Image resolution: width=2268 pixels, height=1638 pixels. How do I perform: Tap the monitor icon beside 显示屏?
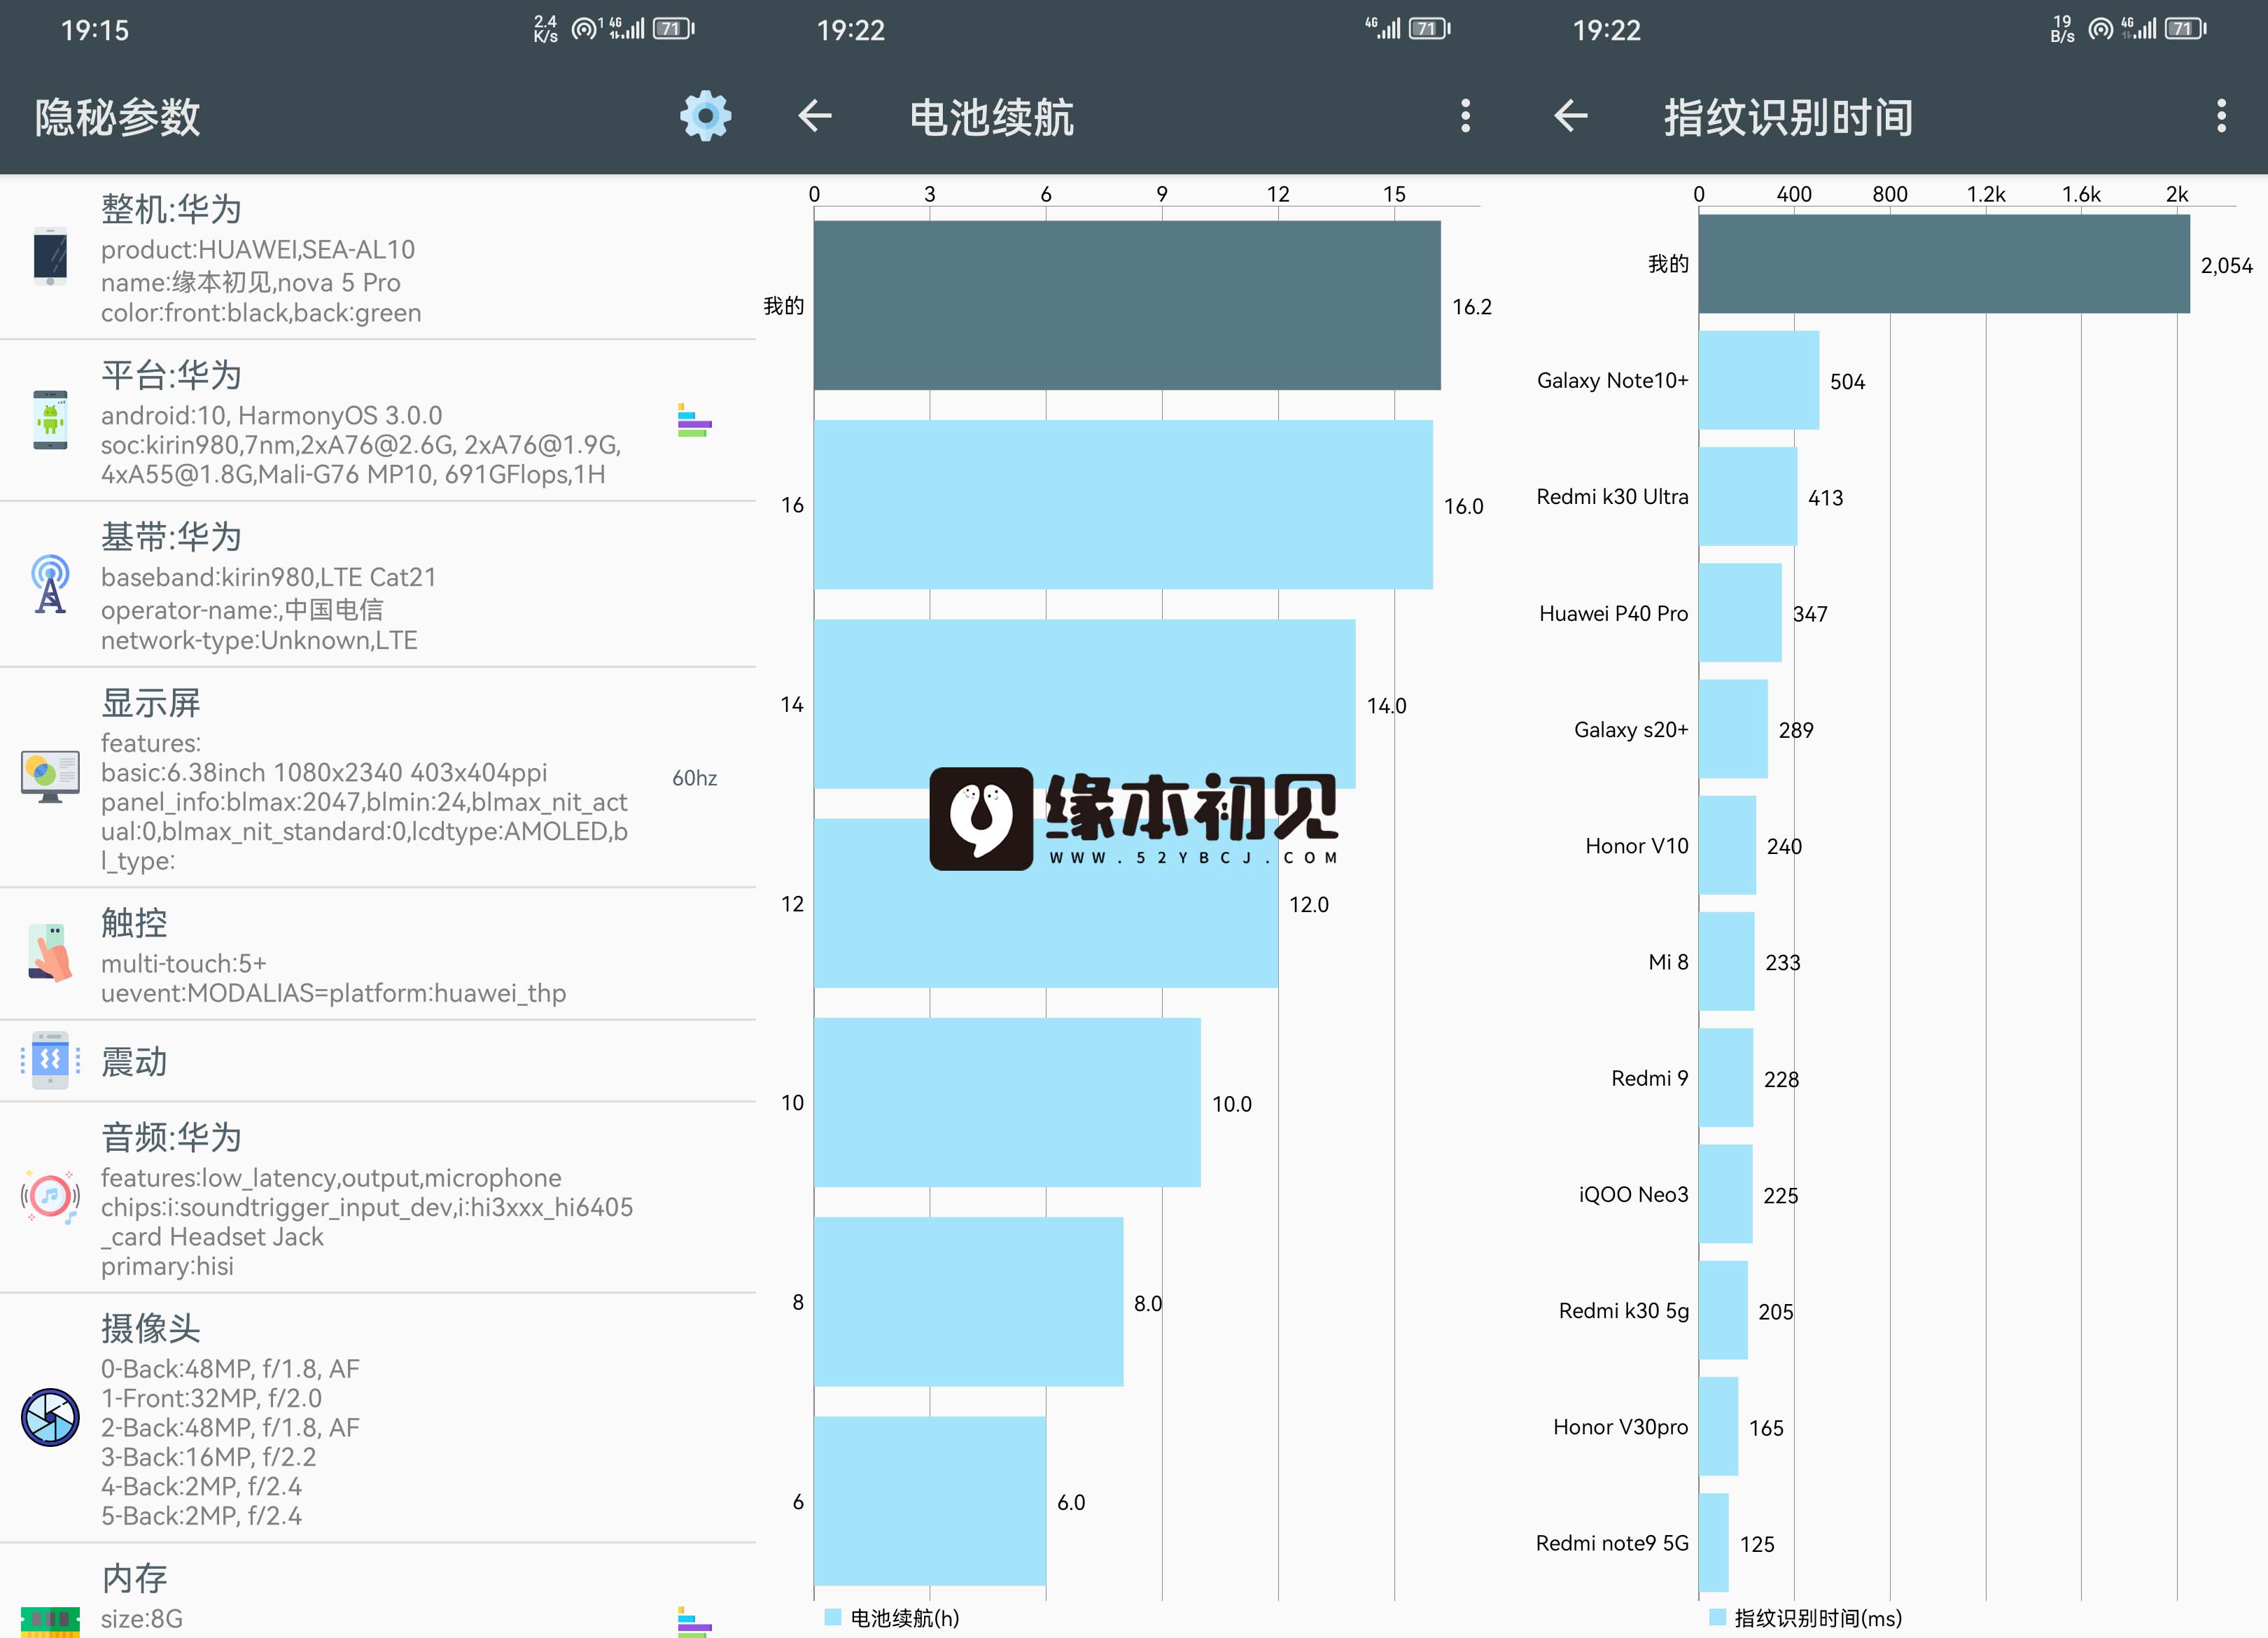pos(50,777)
